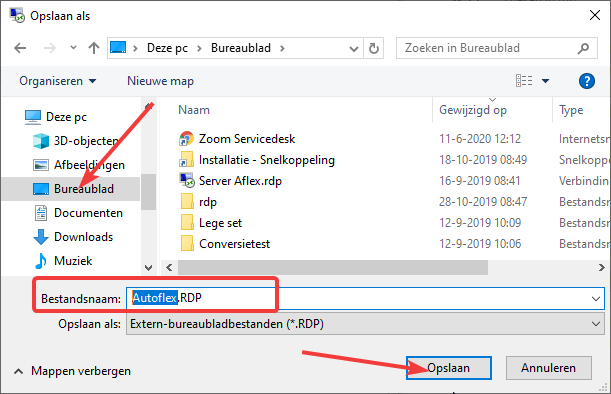611x394 pixels.
Task: Click Nieuwe map in toolbar
Action: coord(160,81)
